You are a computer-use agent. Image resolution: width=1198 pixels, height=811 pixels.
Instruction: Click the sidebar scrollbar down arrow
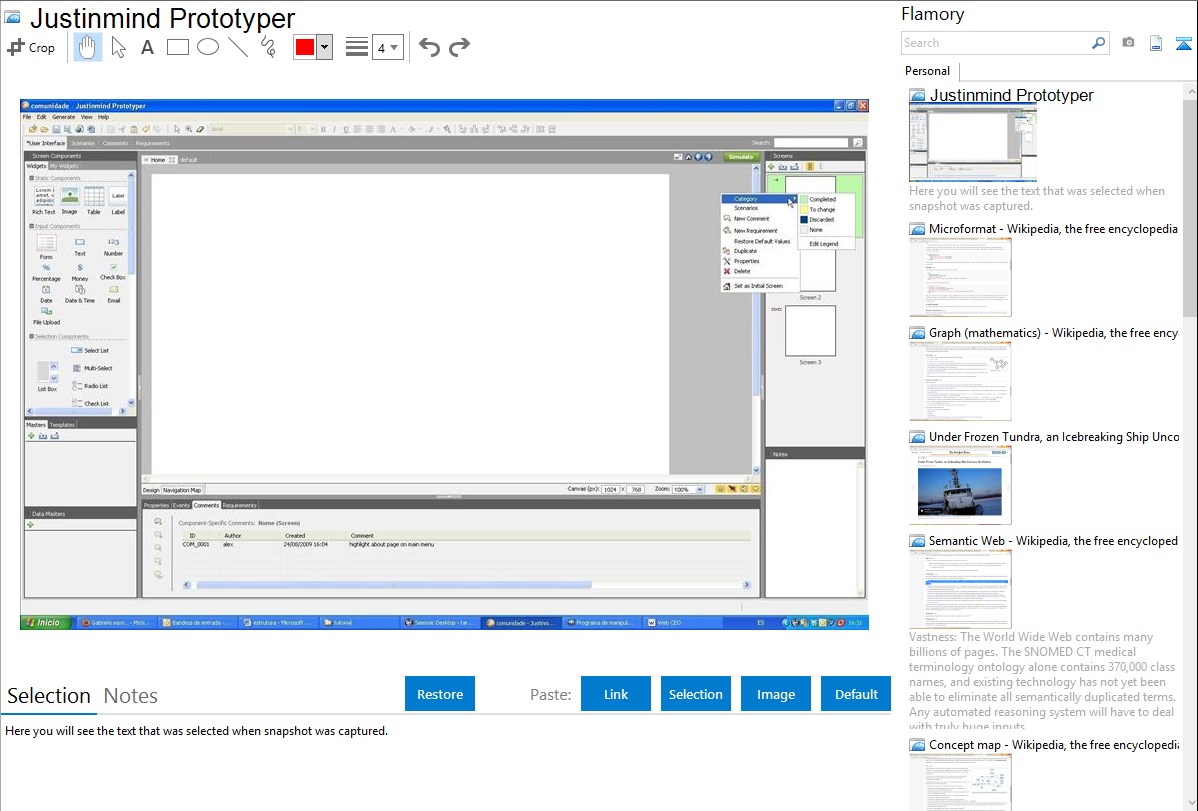[1191, 803]
